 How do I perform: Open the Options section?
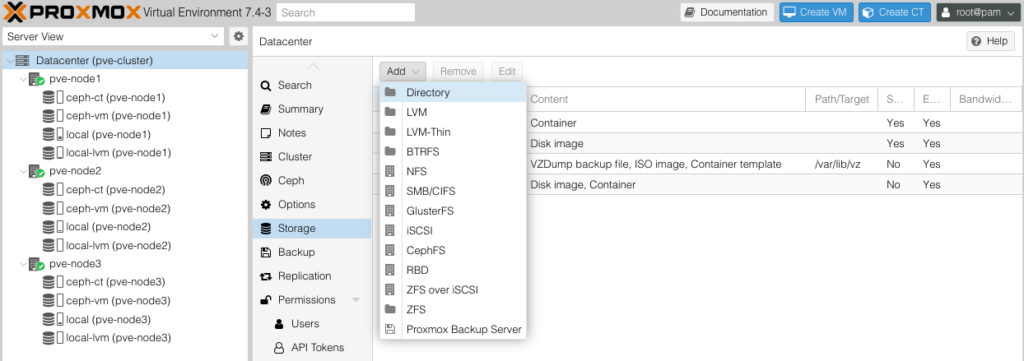312,204
